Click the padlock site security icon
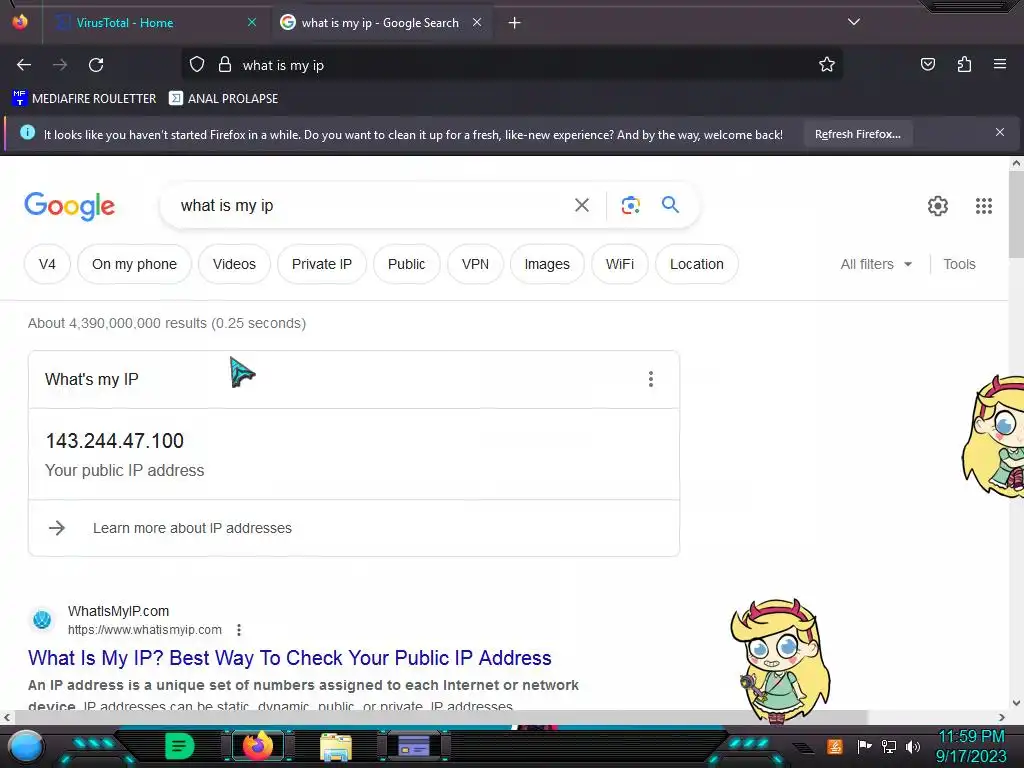 pyautogui.click(x=225, y=65)
